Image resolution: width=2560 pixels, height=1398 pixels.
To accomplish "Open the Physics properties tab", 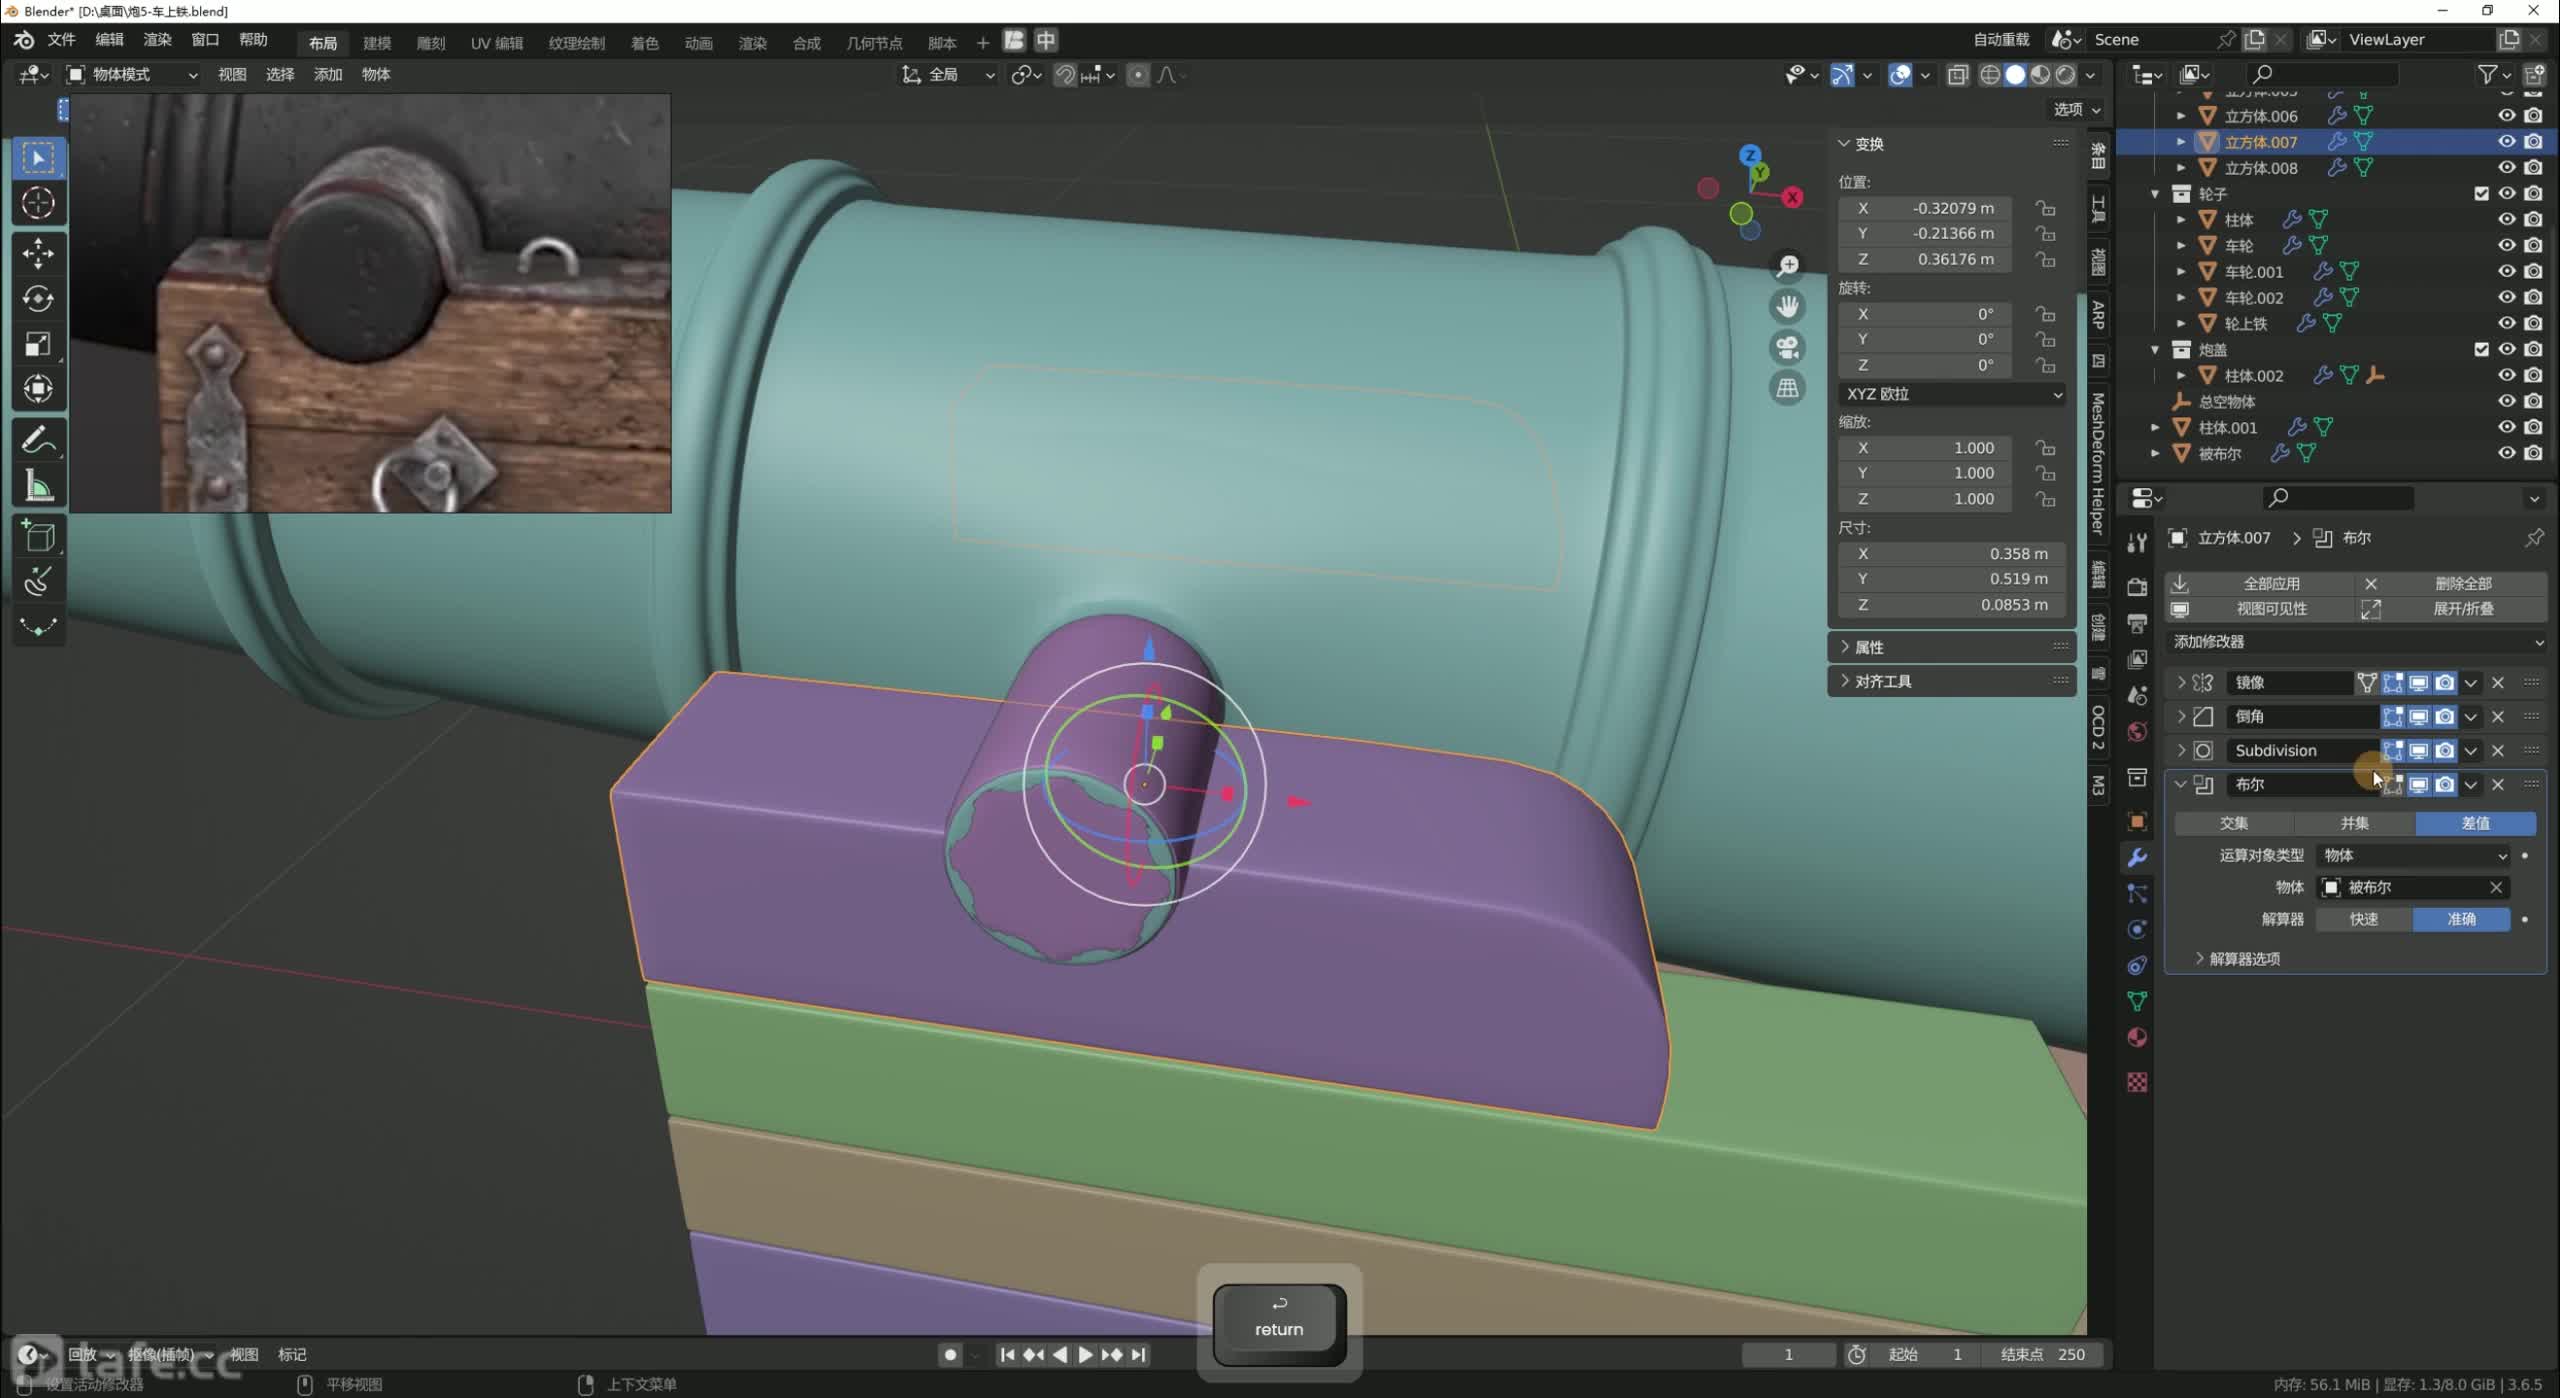I will [2137, 929].
